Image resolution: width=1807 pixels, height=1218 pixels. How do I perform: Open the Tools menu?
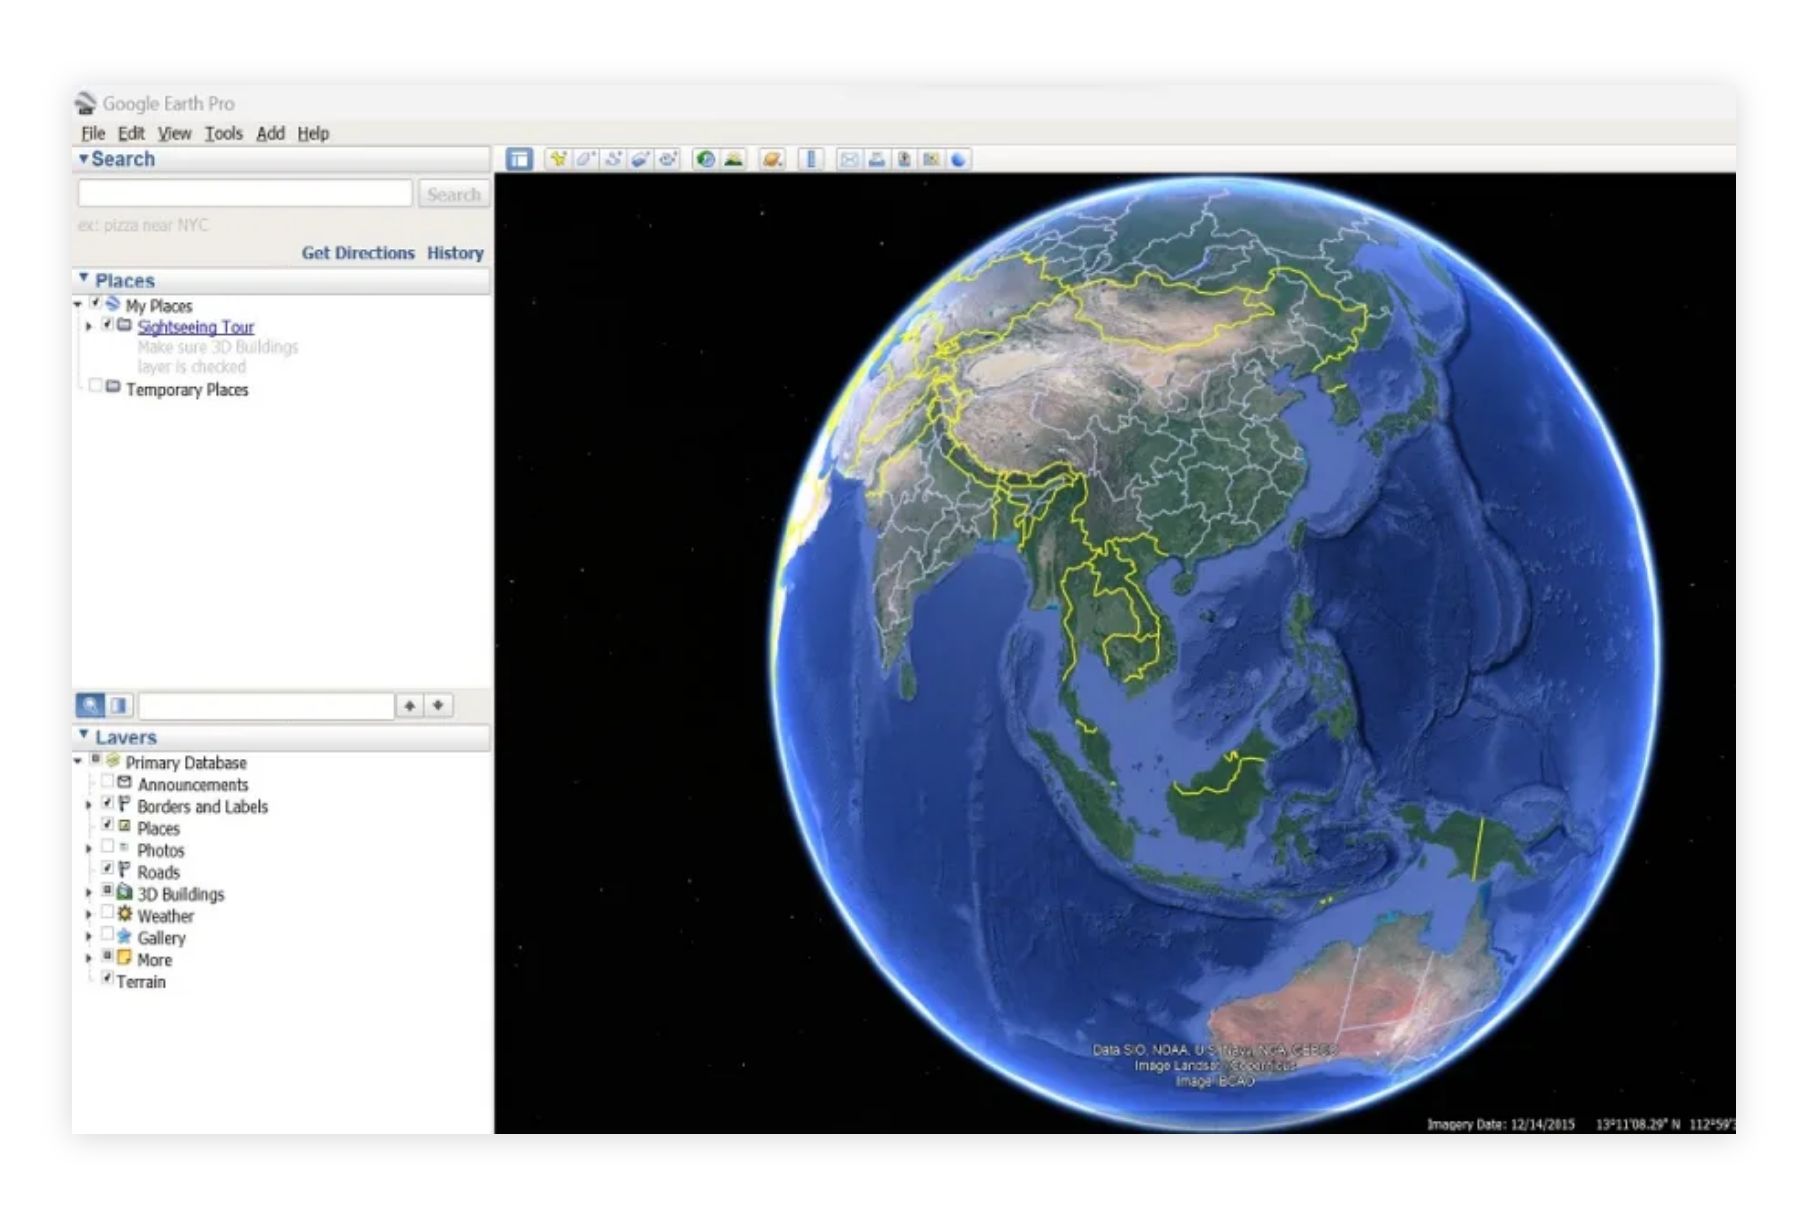click(x=225, y=133)
